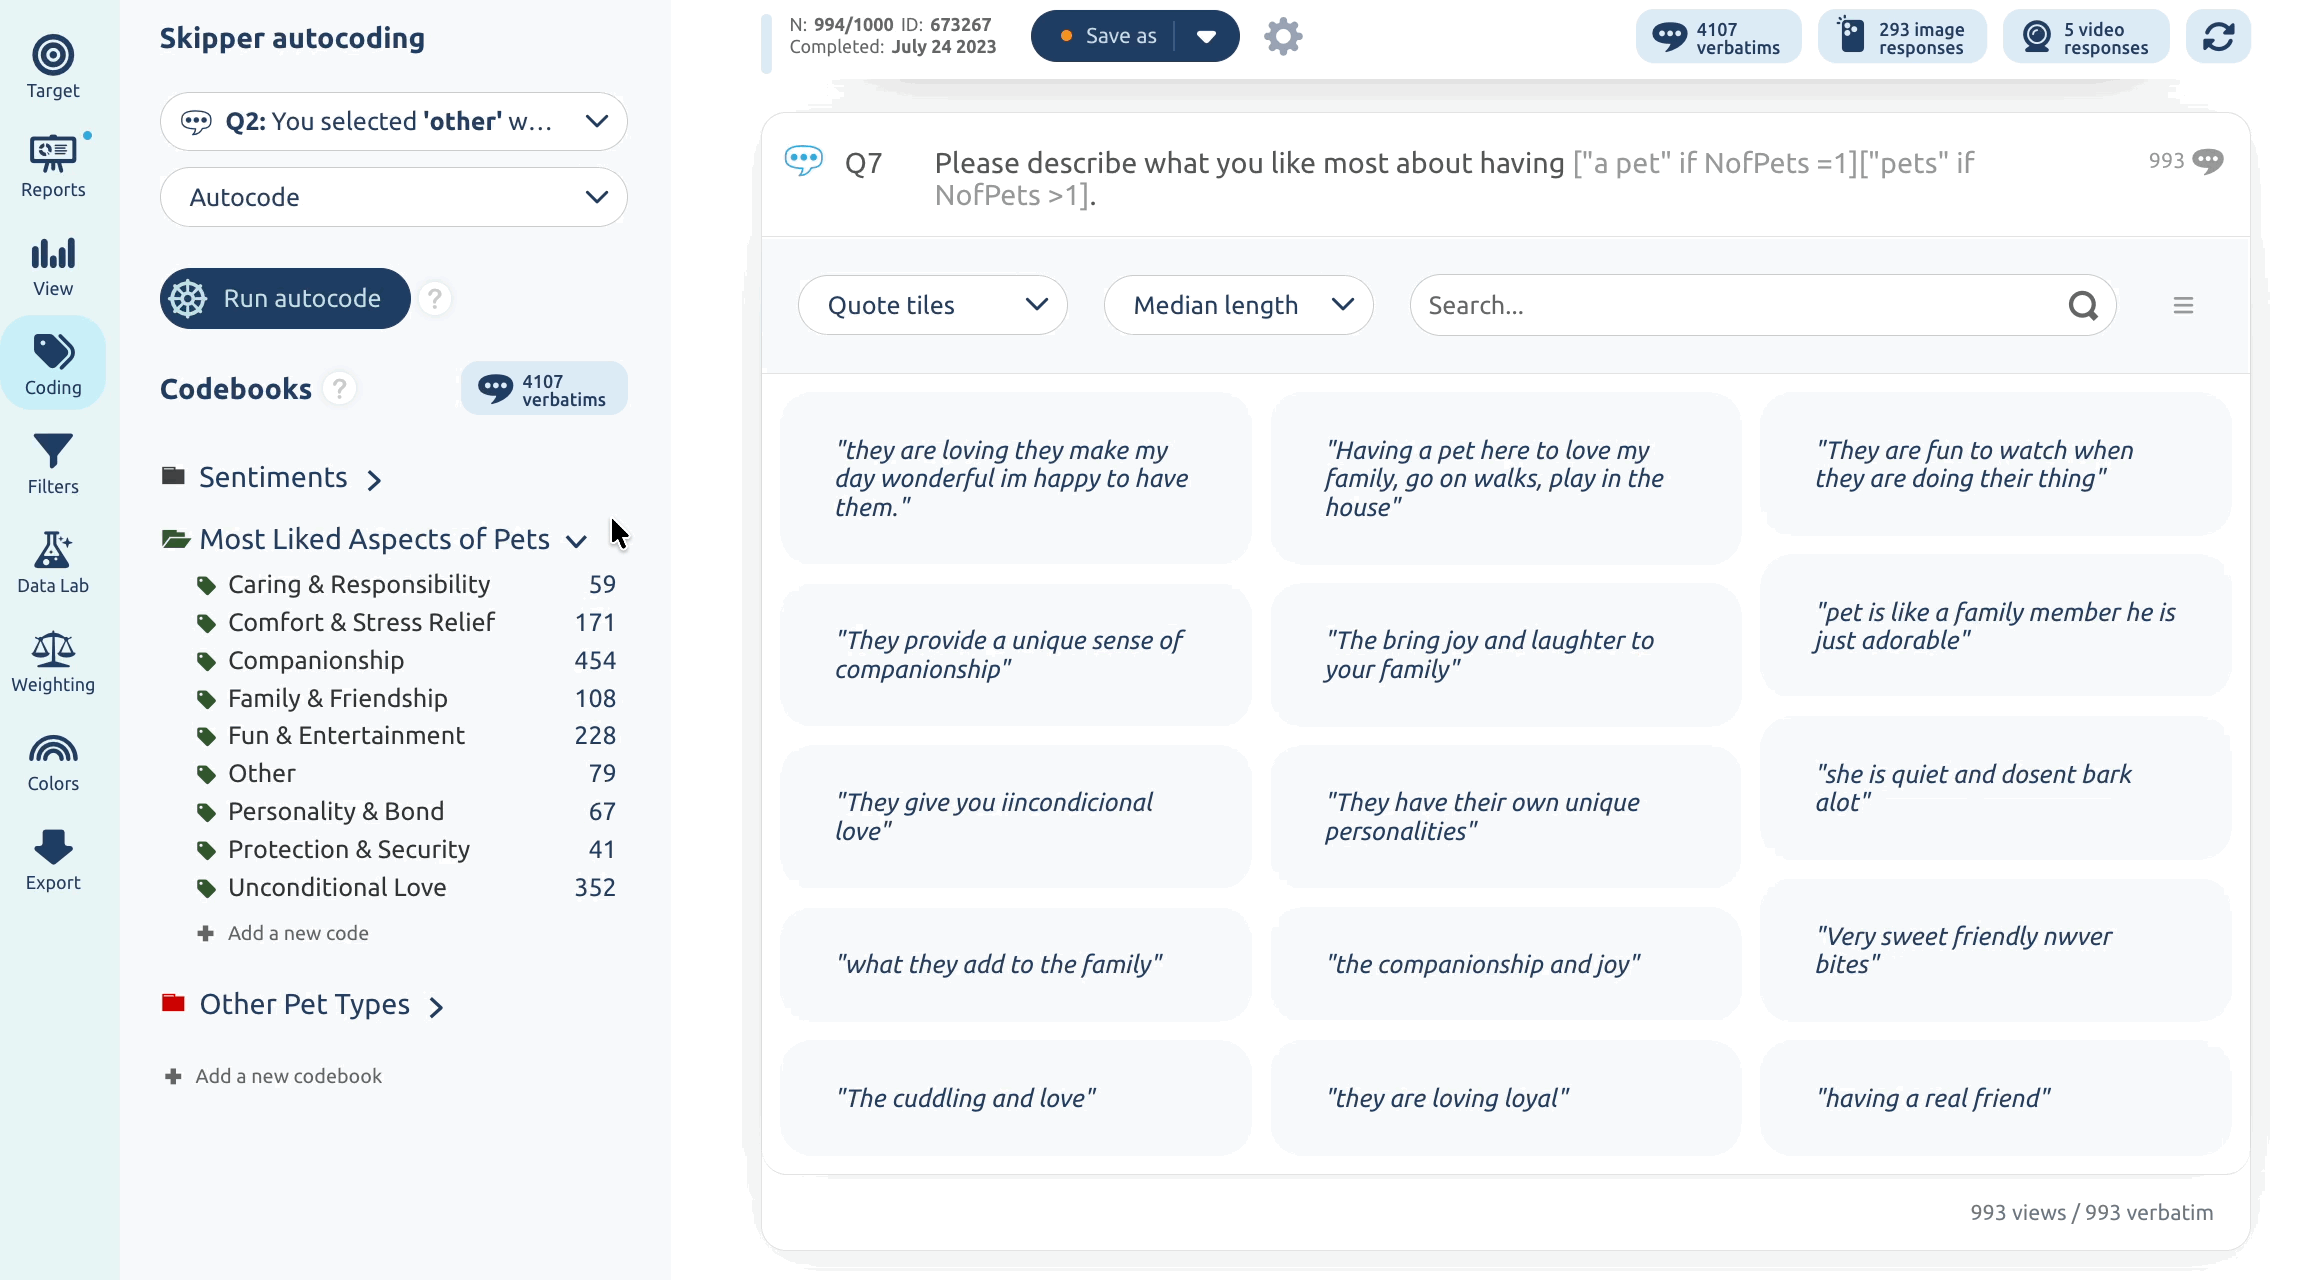Screen dimensions: 2320x1280
Task: Open the Reports section
Action: pyautogui.click(x=53, y=166)
